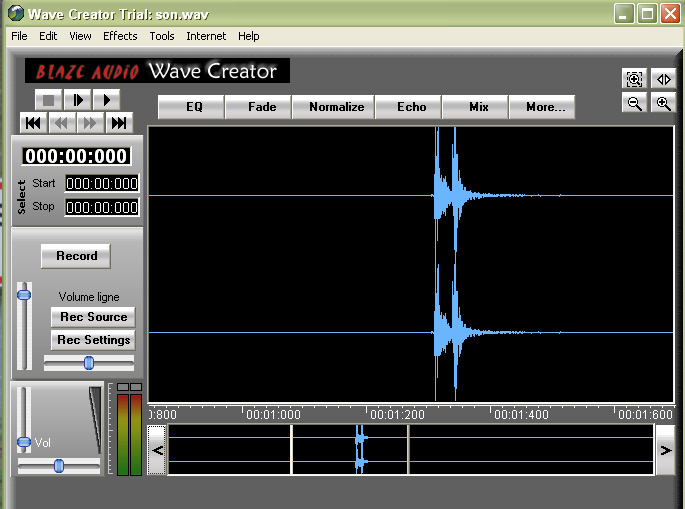Screen dimensions: 685x509
Task: Open the Fade effect
Action: click(x=258, y=107)
